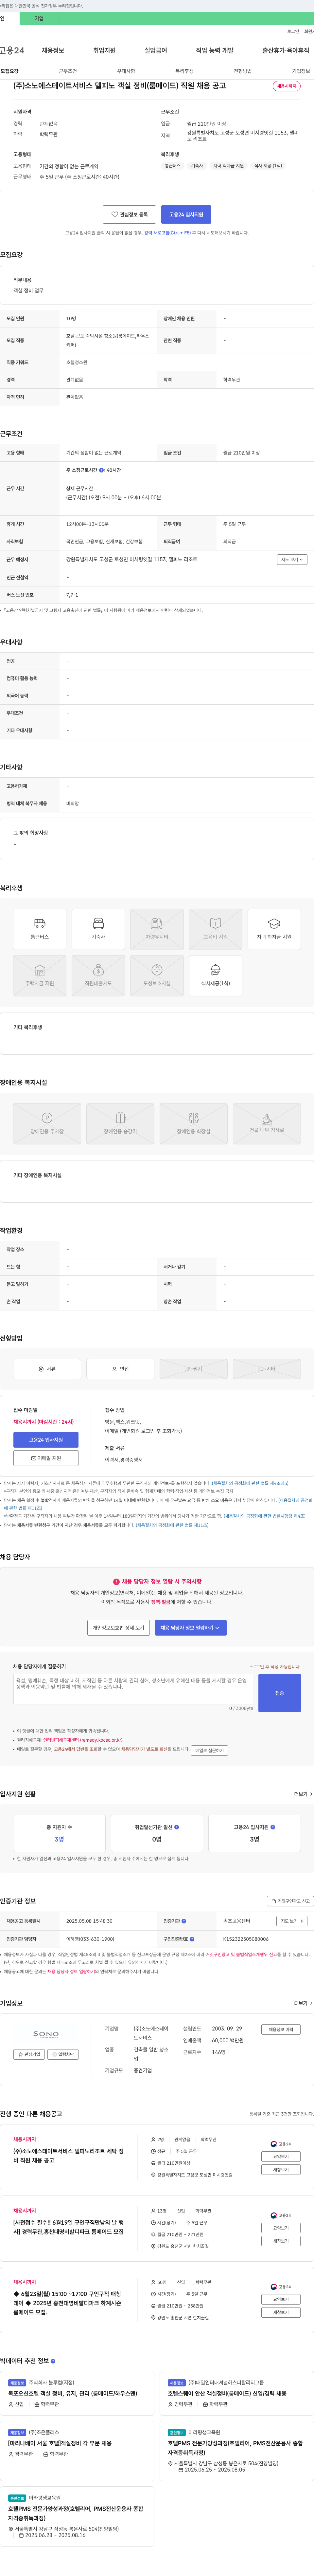Image resolution: width=314 pixels, height=2576 pixels.
Task: Click the 메일로 질문하기 button
Action: (209, 1750)
